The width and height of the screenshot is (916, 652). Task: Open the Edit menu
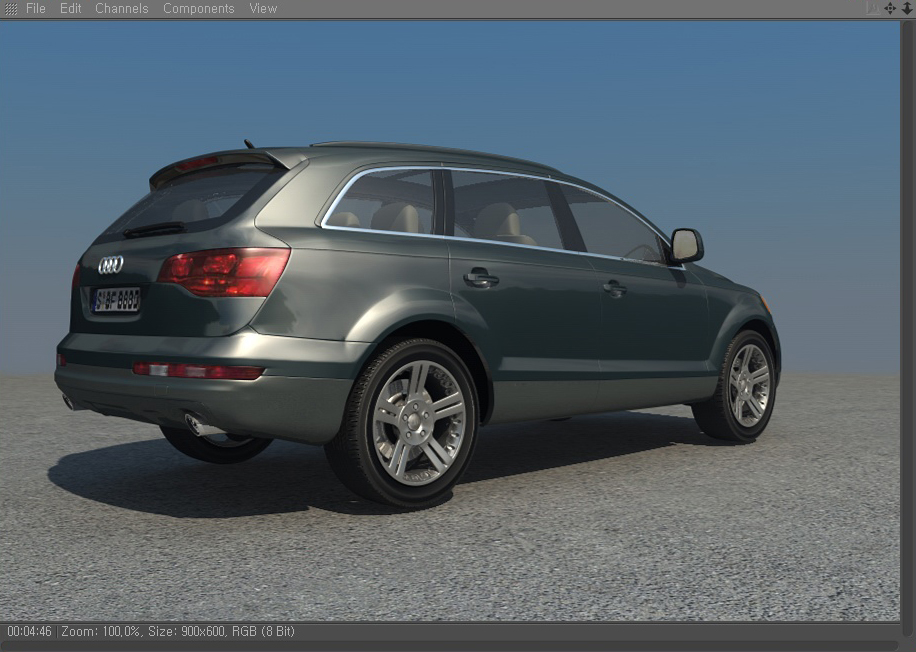tap(71, 9)
